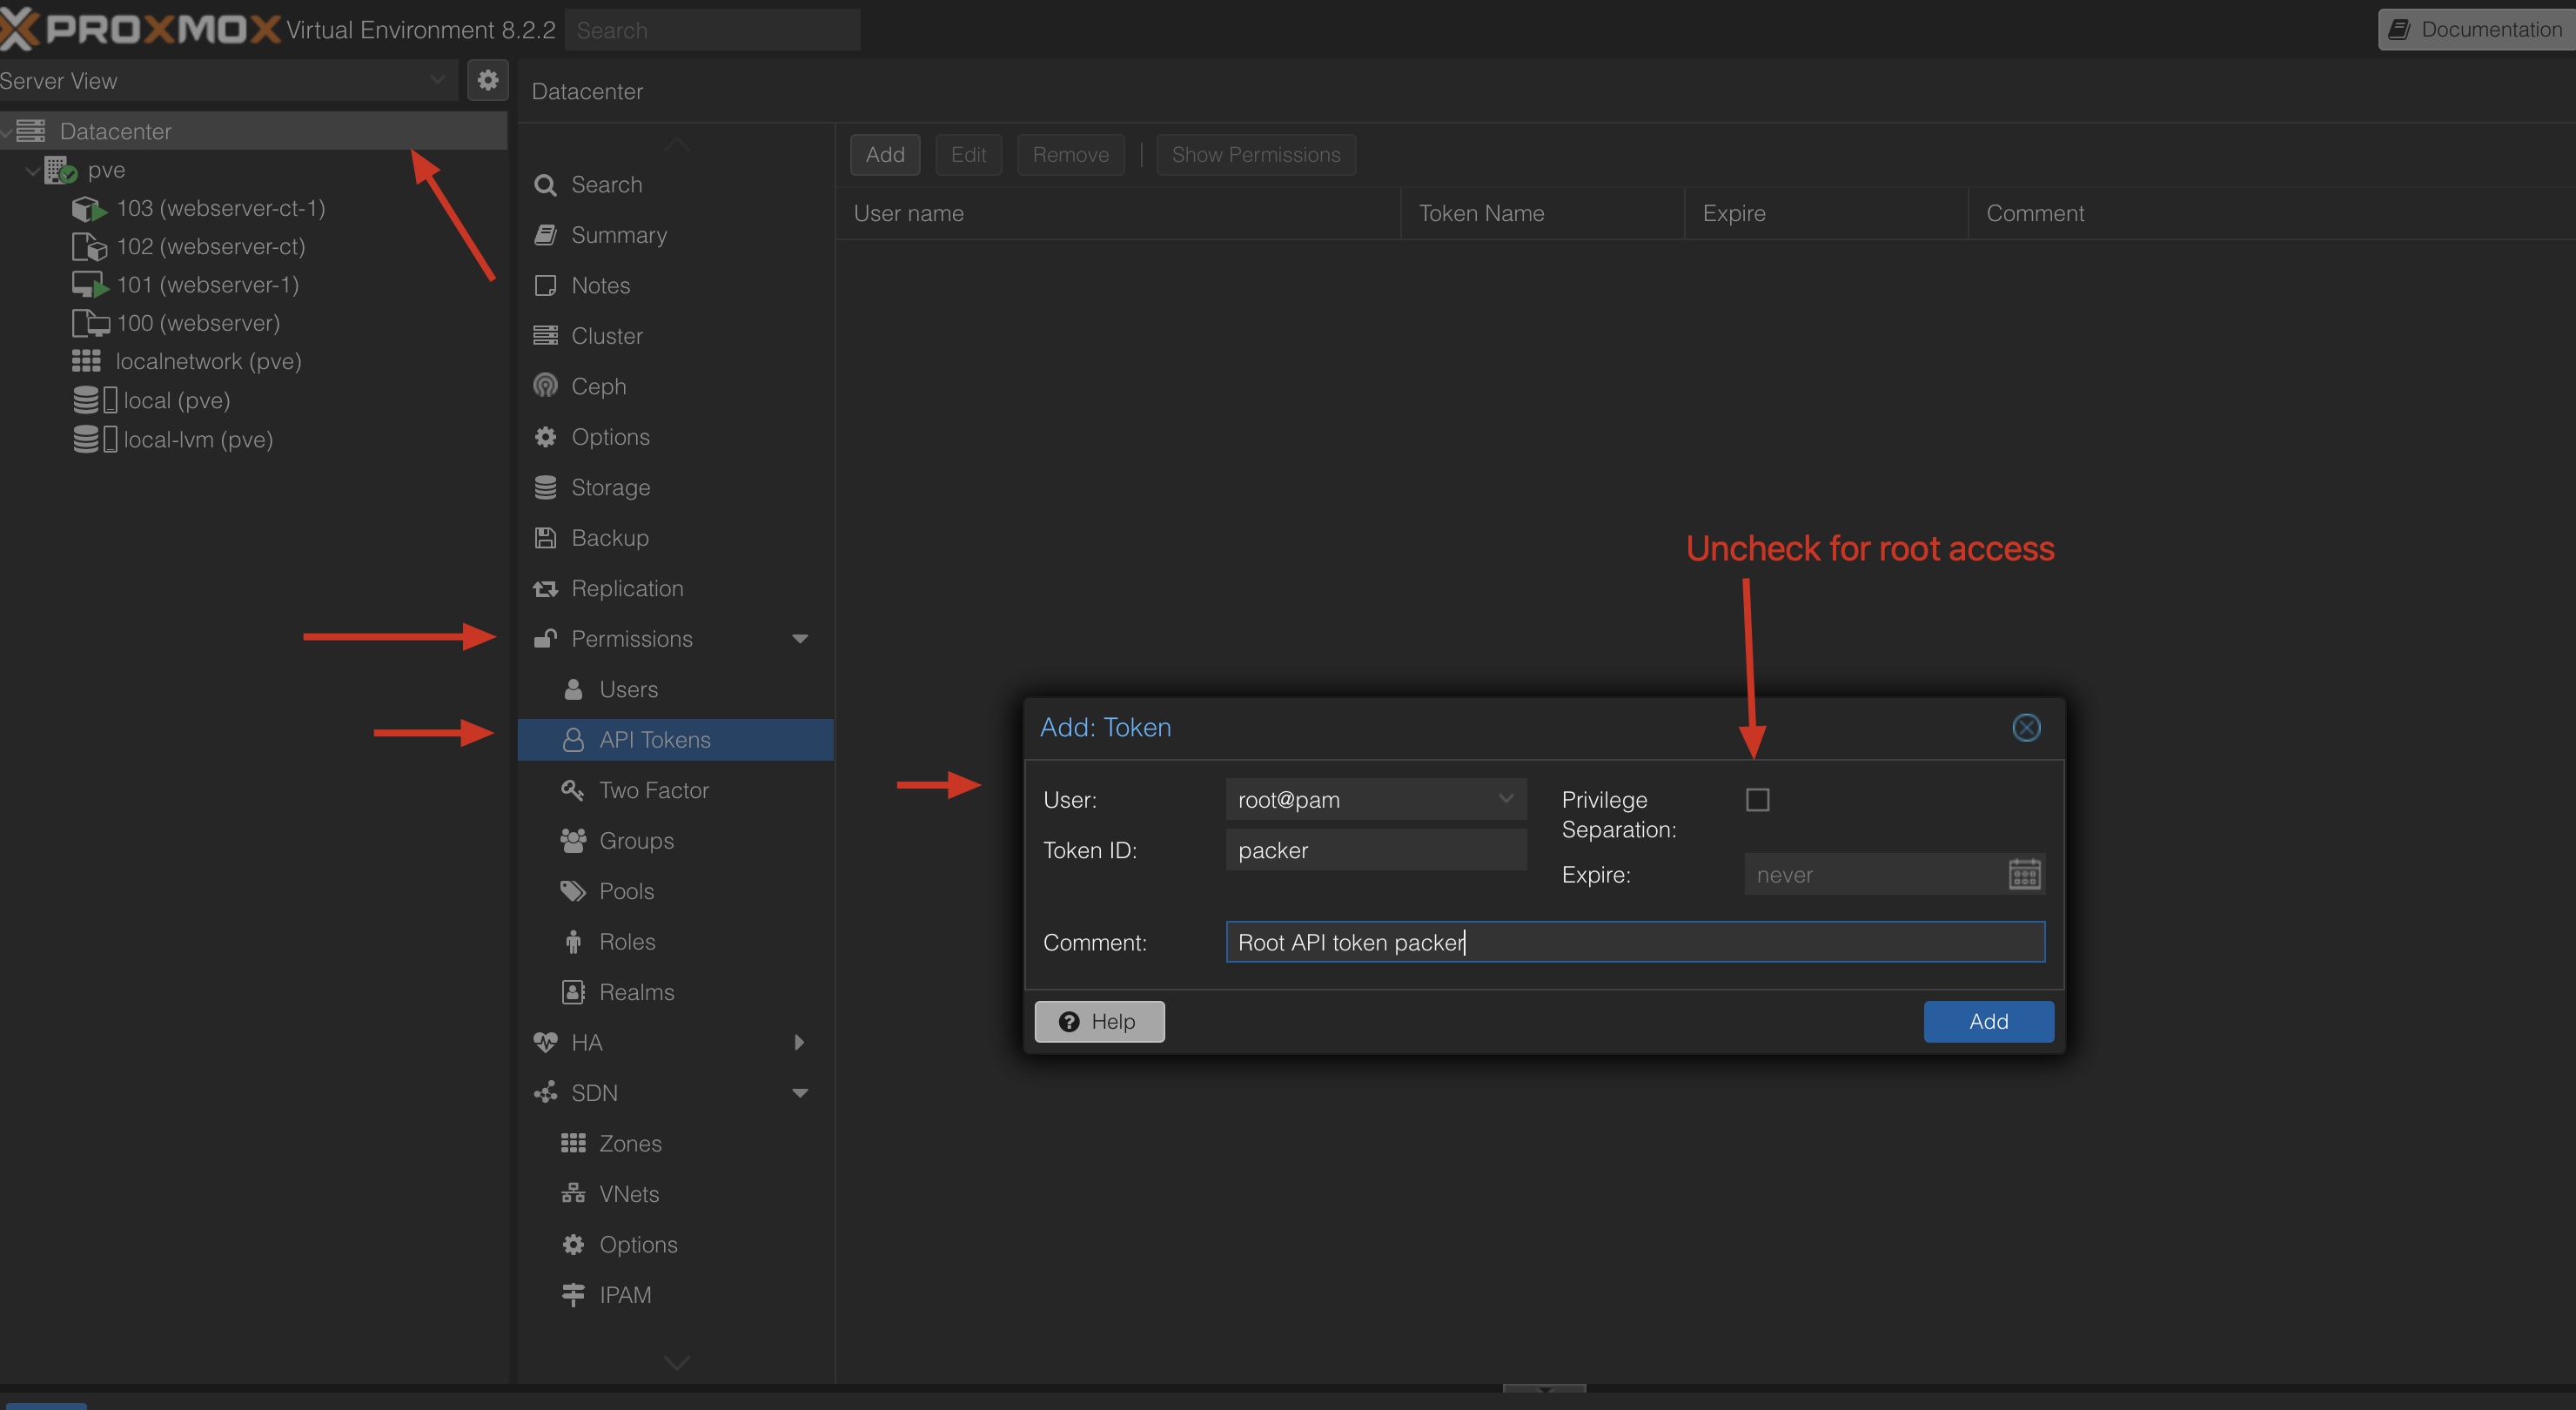
Task: Select Users under Permissions menu
Action: 628,689
